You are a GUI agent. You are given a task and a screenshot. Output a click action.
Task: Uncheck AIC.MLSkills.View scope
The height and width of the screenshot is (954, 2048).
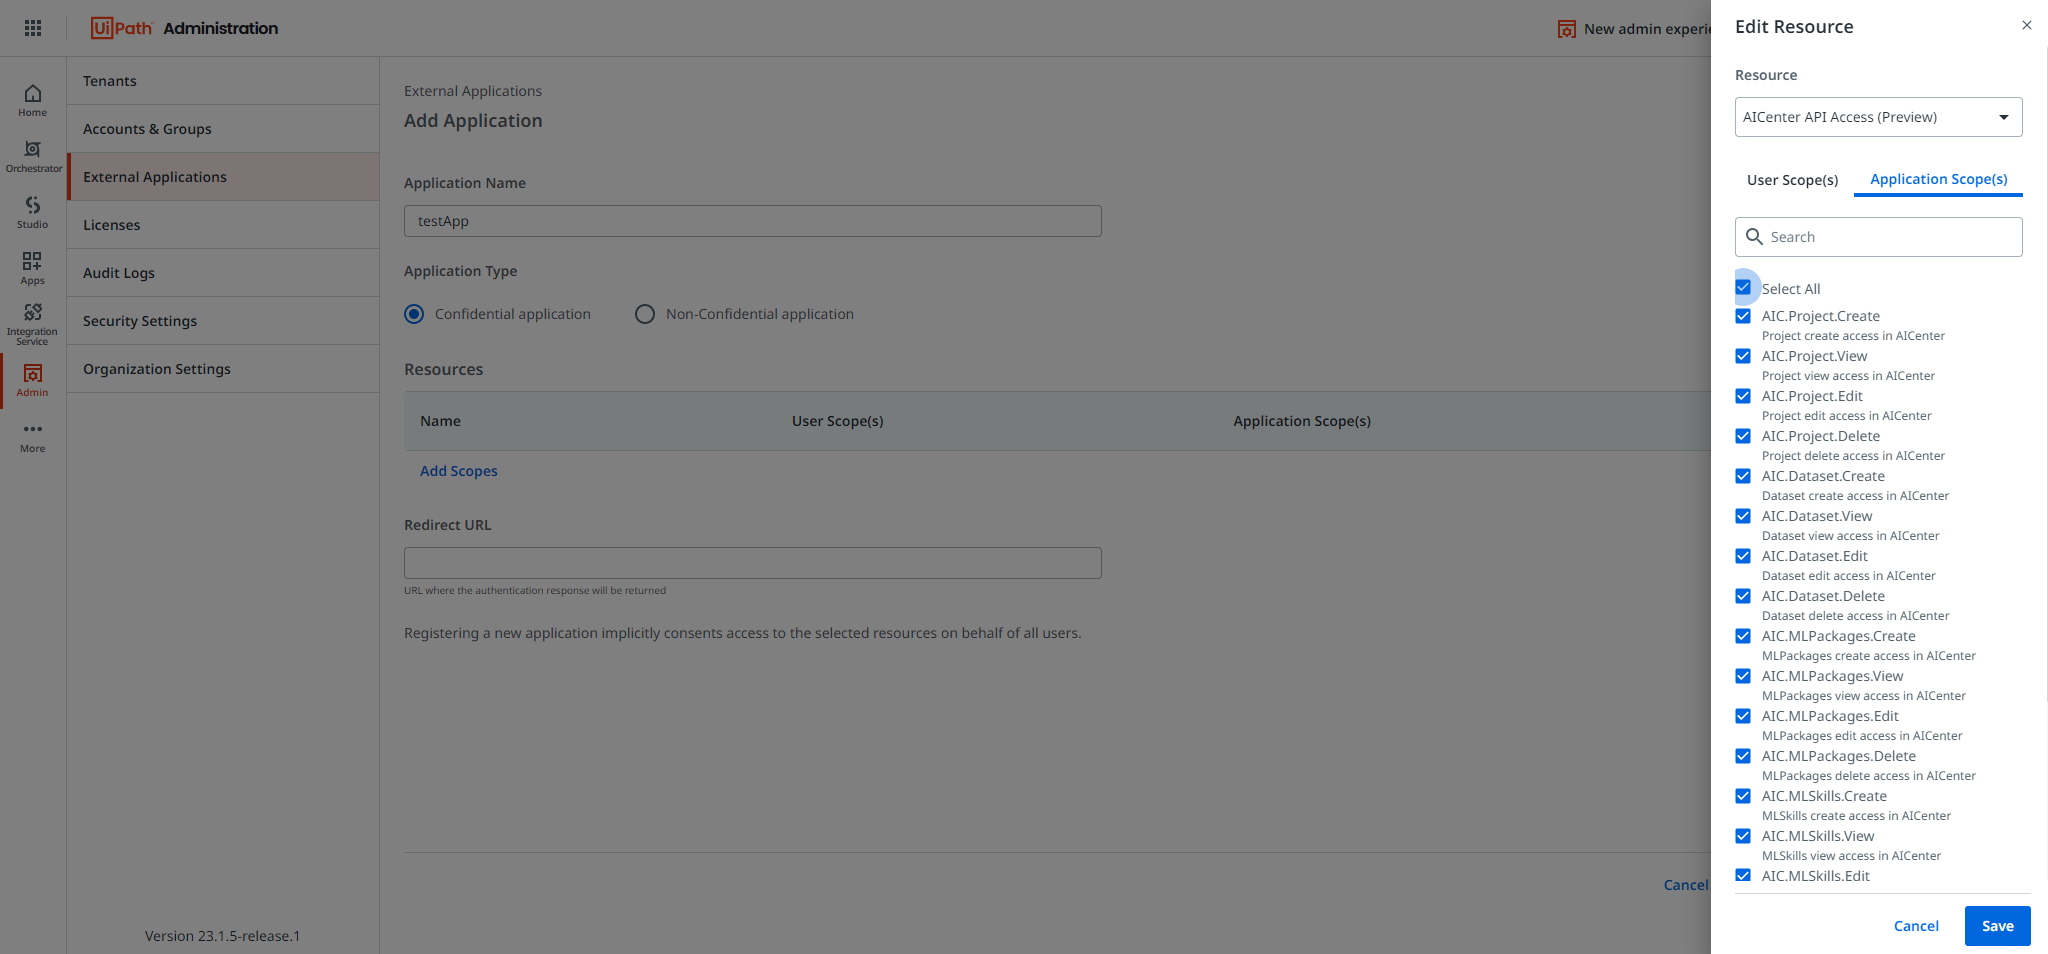[1743, 836]
